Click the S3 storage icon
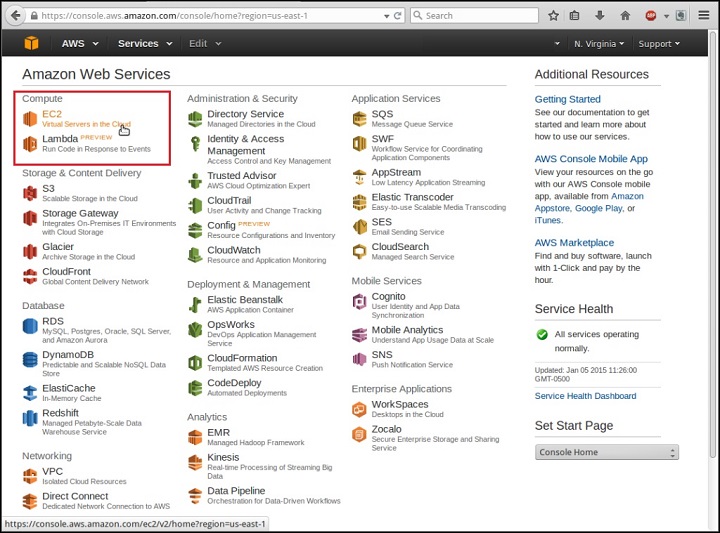The width and height of the screenshot is (720, 533). tap(30, 193)
